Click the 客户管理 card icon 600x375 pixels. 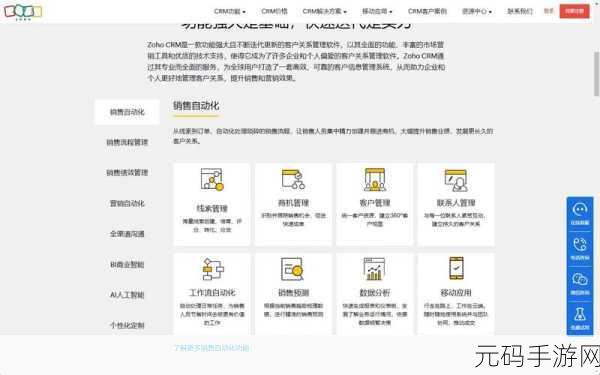[375, 179]
